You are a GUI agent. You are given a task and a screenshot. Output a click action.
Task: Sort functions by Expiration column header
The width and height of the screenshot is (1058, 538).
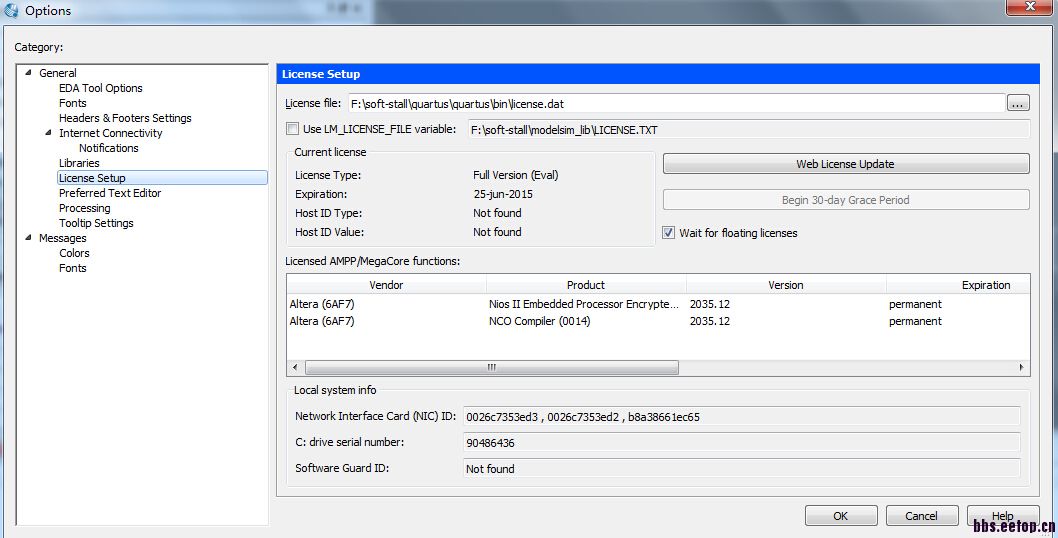point(959,285)
